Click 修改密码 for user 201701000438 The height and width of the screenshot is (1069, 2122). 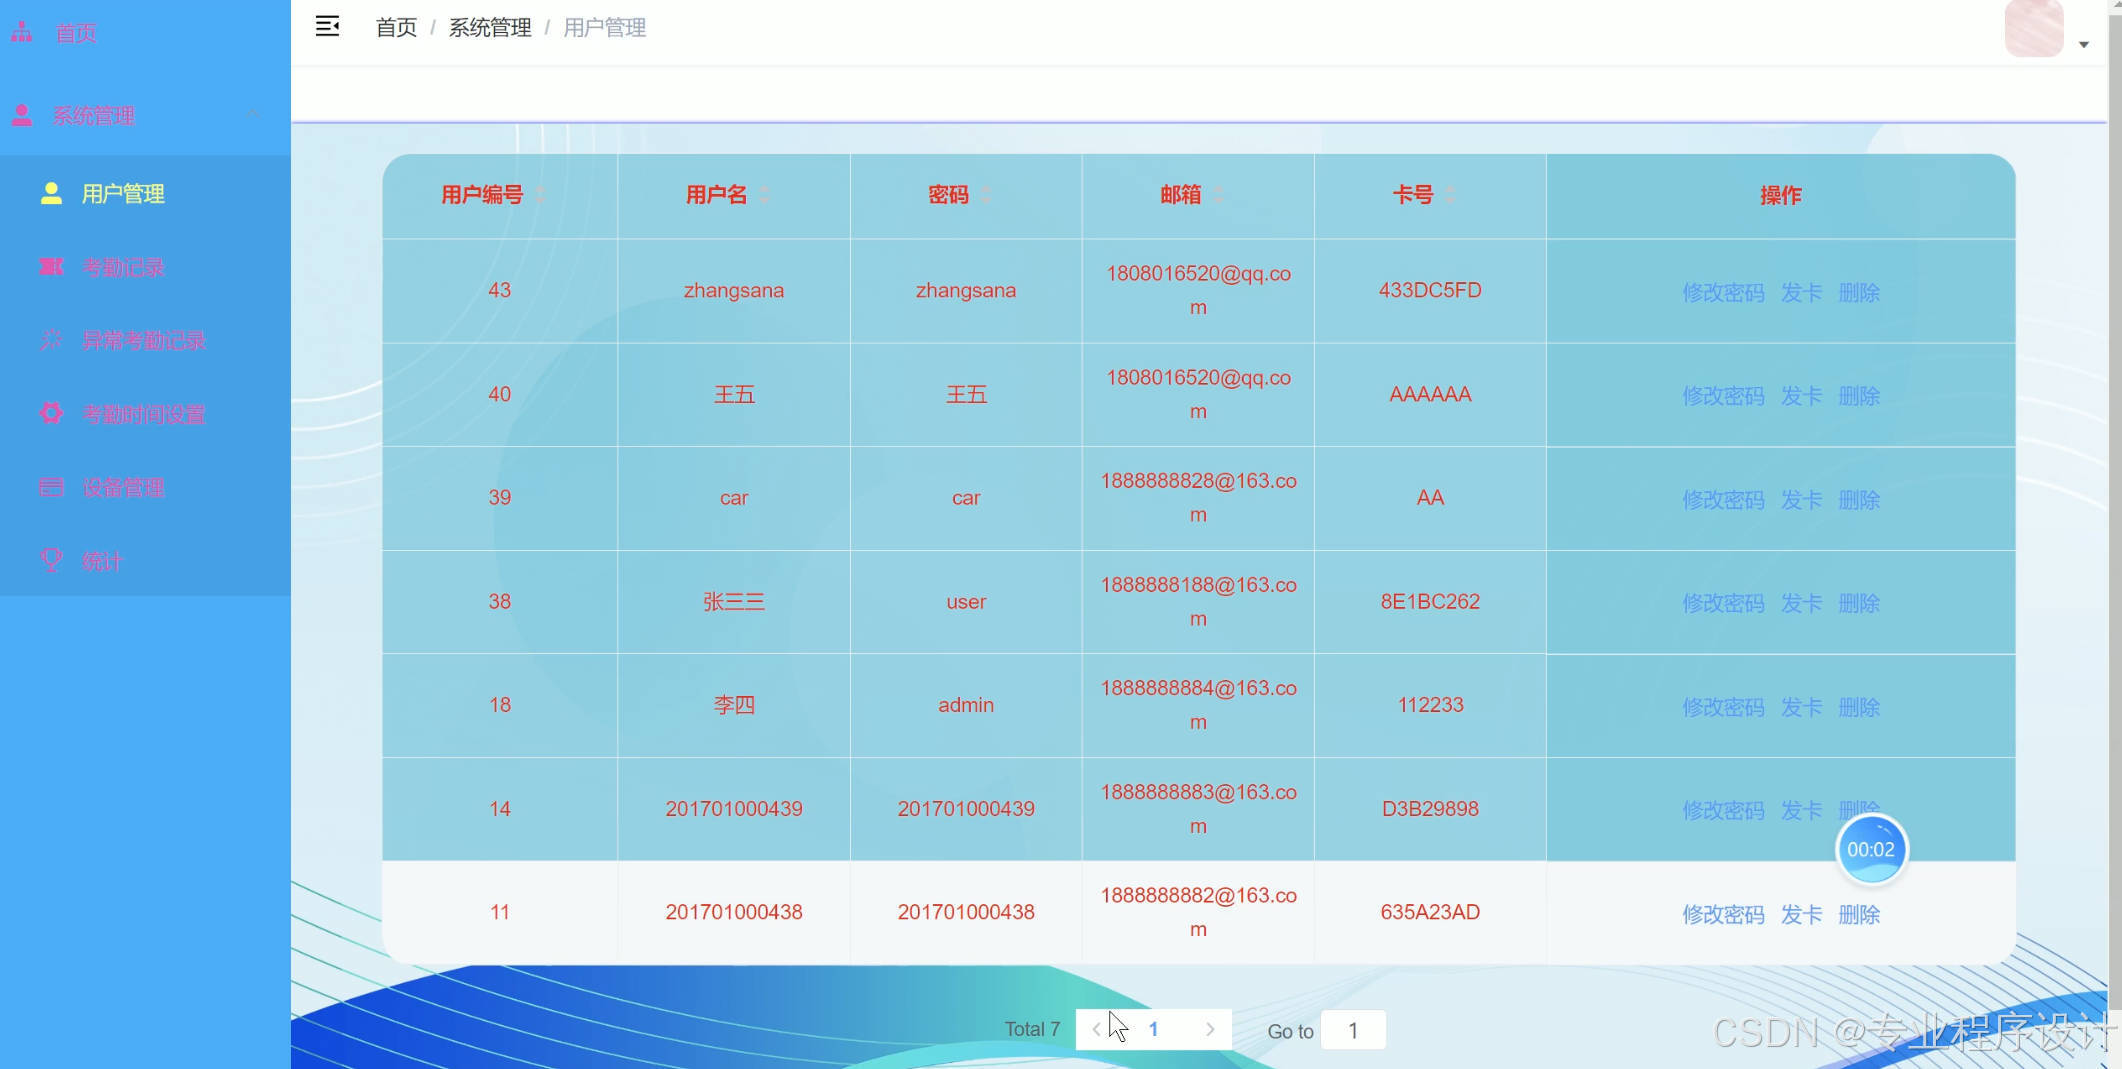1723,914
